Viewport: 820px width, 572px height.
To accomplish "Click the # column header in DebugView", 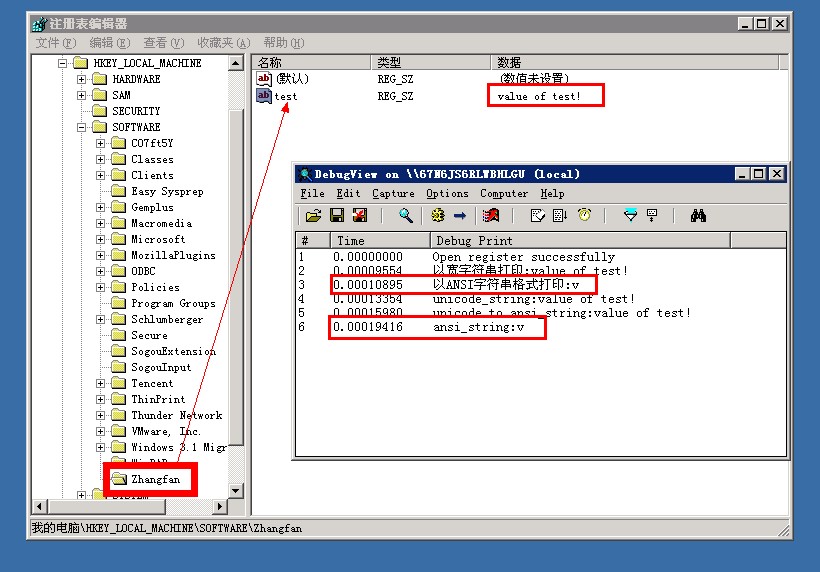I will pyautogui.click(x=313, y=241).
